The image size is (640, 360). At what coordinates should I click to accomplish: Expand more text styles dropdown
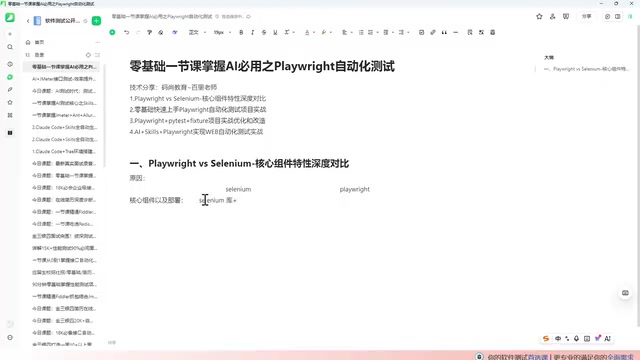pyautogui.click(x=289, y=32)
